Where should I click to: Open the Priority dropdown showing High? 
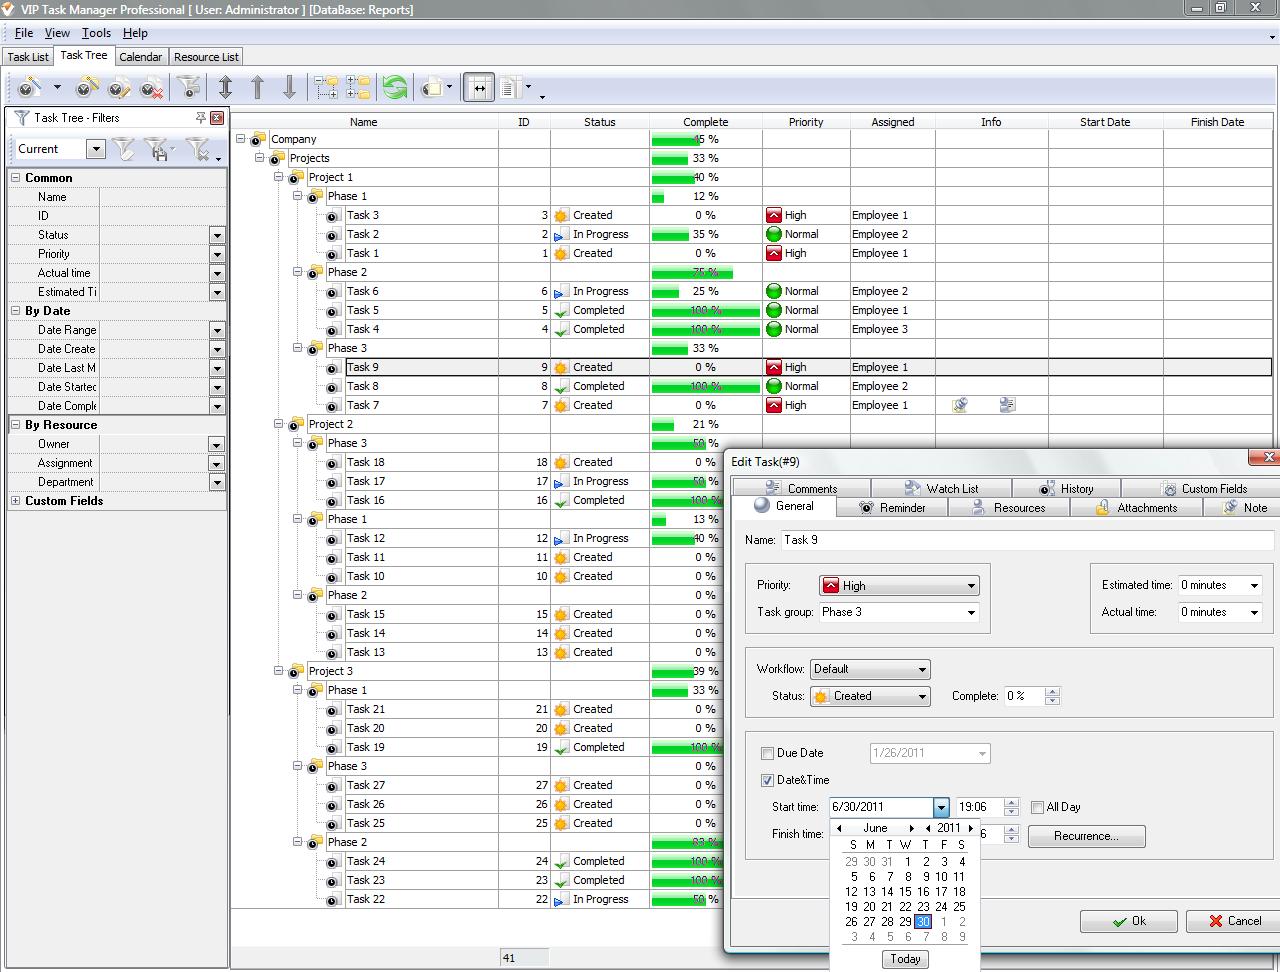click(898, 586)
